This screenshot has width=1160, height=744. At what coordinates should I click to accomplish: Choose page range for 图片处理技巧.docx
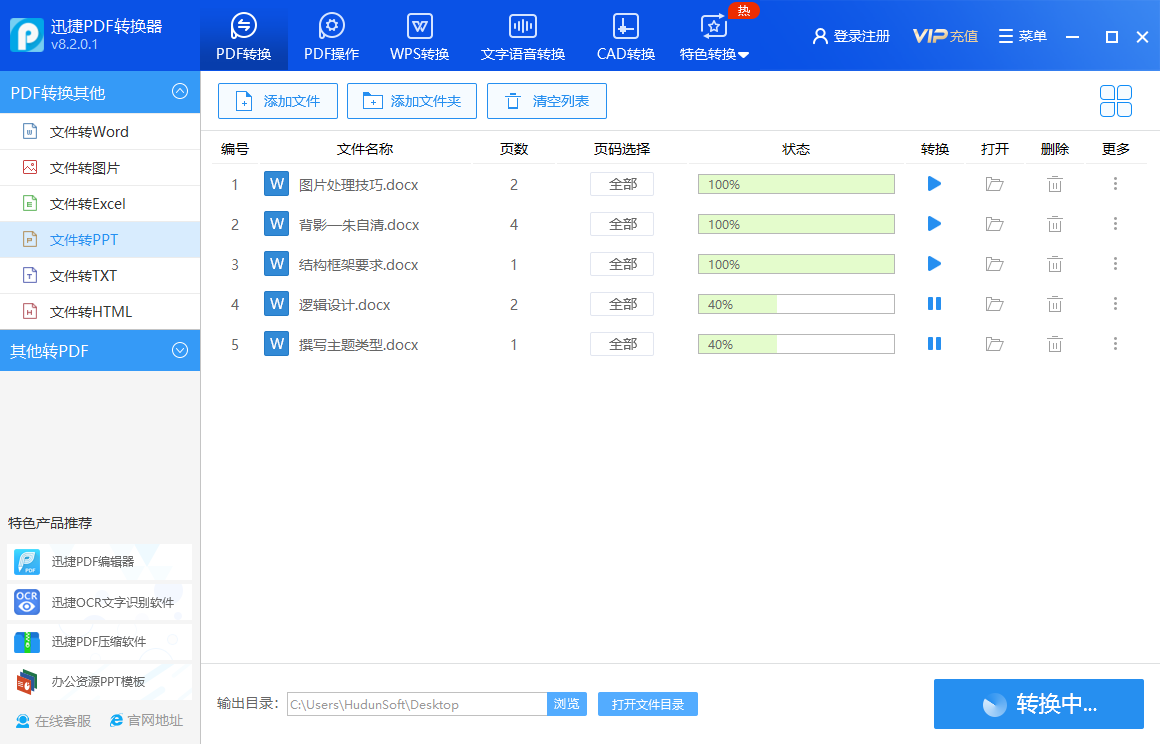(x=621, y=184)
